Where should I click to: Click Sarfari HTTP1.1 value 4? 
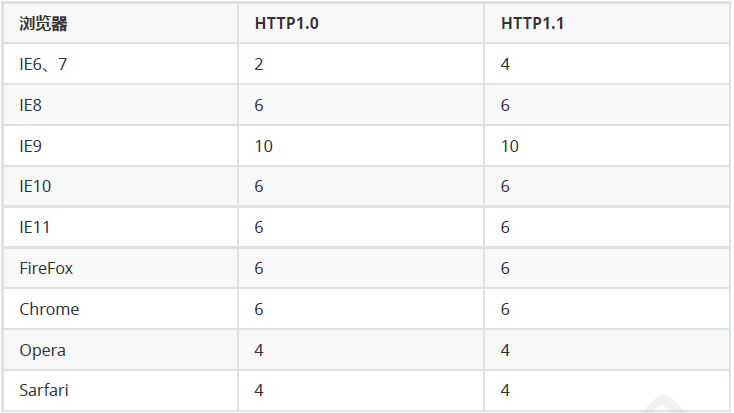505,390
